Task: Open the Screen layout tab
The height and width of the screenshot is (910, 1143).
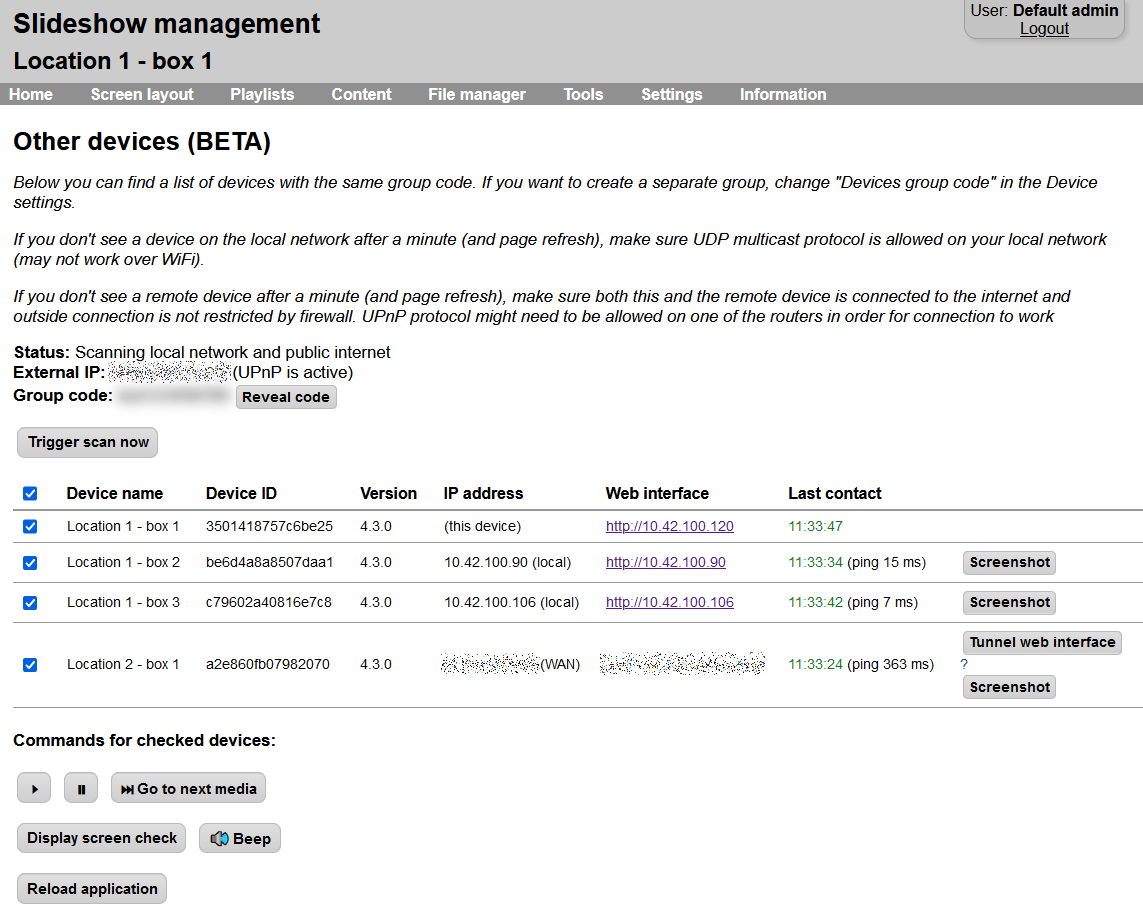Action: tap(141, 94)
